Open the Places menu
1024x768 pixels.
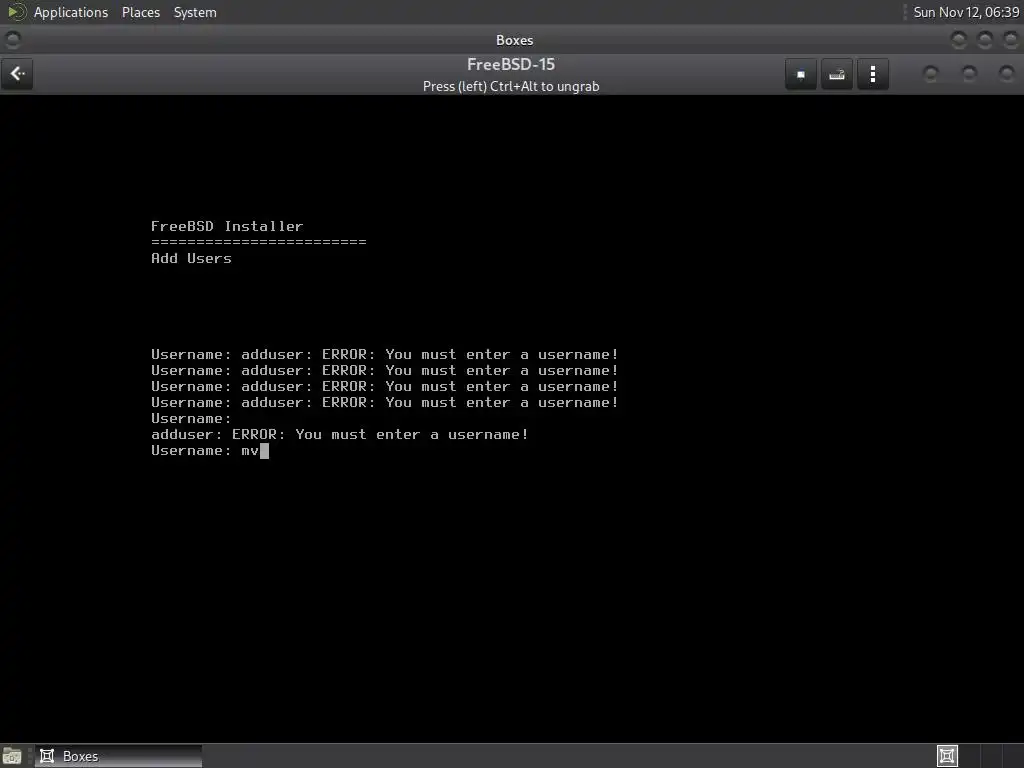(x=140, y=12)
